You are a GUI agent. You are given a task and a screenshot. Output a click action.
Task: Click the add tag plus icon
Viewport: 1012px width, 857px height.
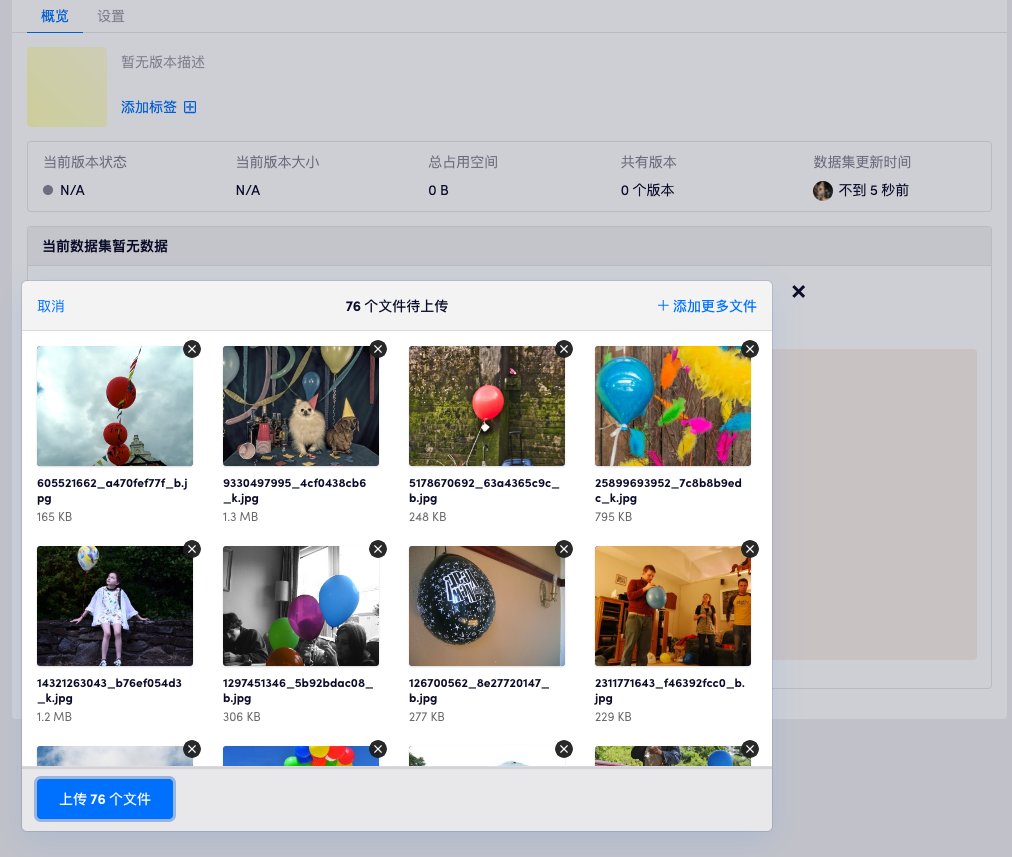coord(190,107)
